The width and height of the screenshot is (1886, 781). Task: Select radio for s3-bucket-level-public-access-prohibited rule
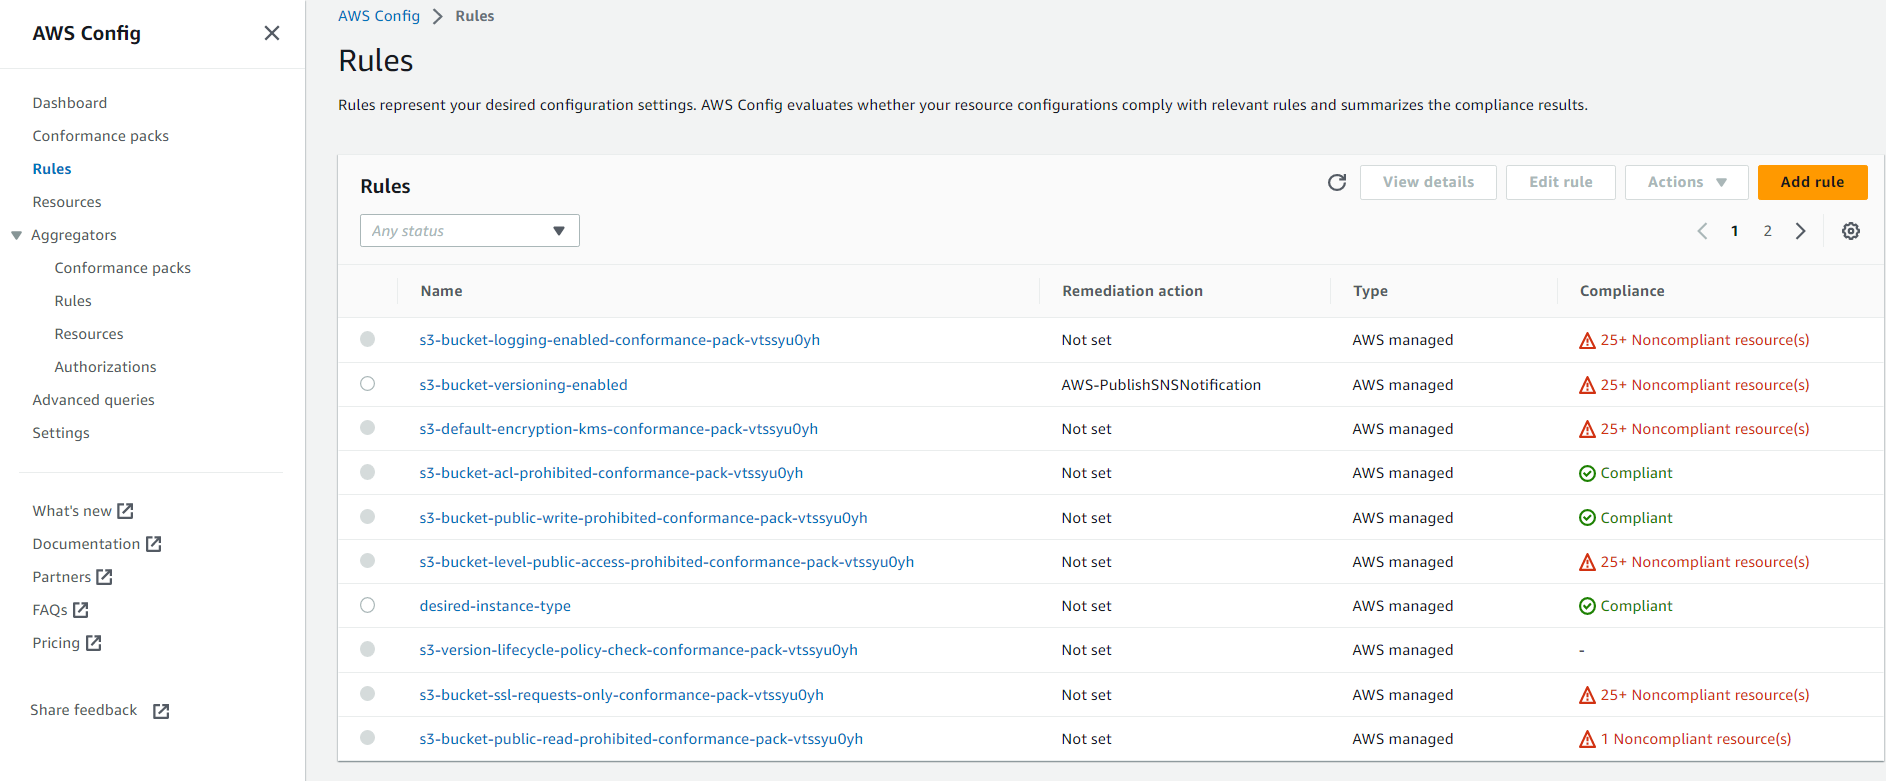click(368, 561)
